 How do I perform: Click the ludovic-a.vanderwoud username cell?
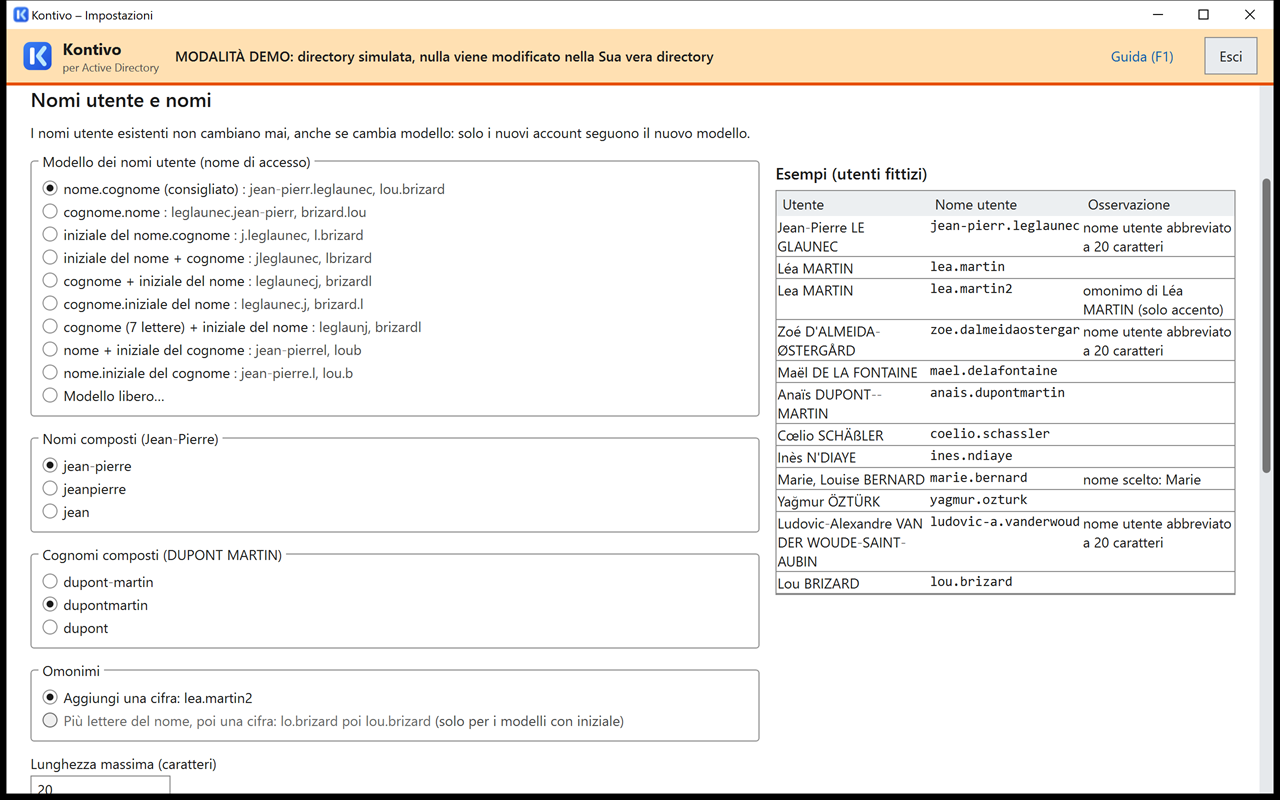pyautogui.click(x=1005, y=542)
